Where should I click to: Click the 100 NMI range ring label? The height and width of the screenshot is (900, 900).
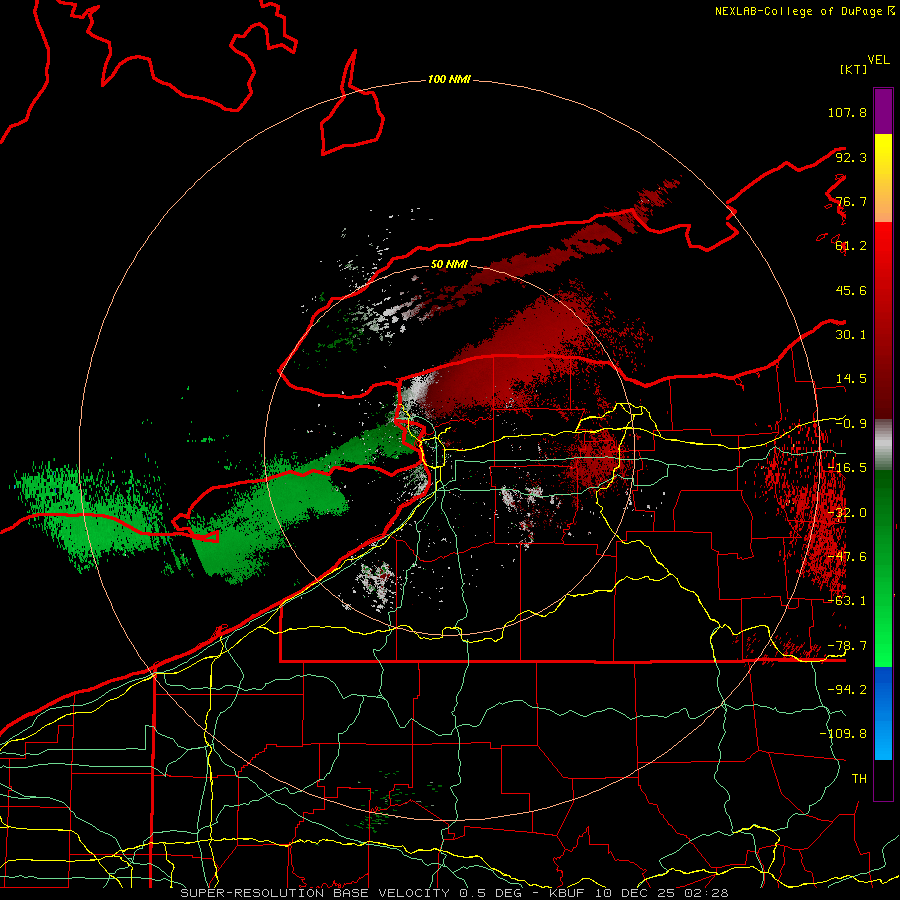click(x=449, y=79)
